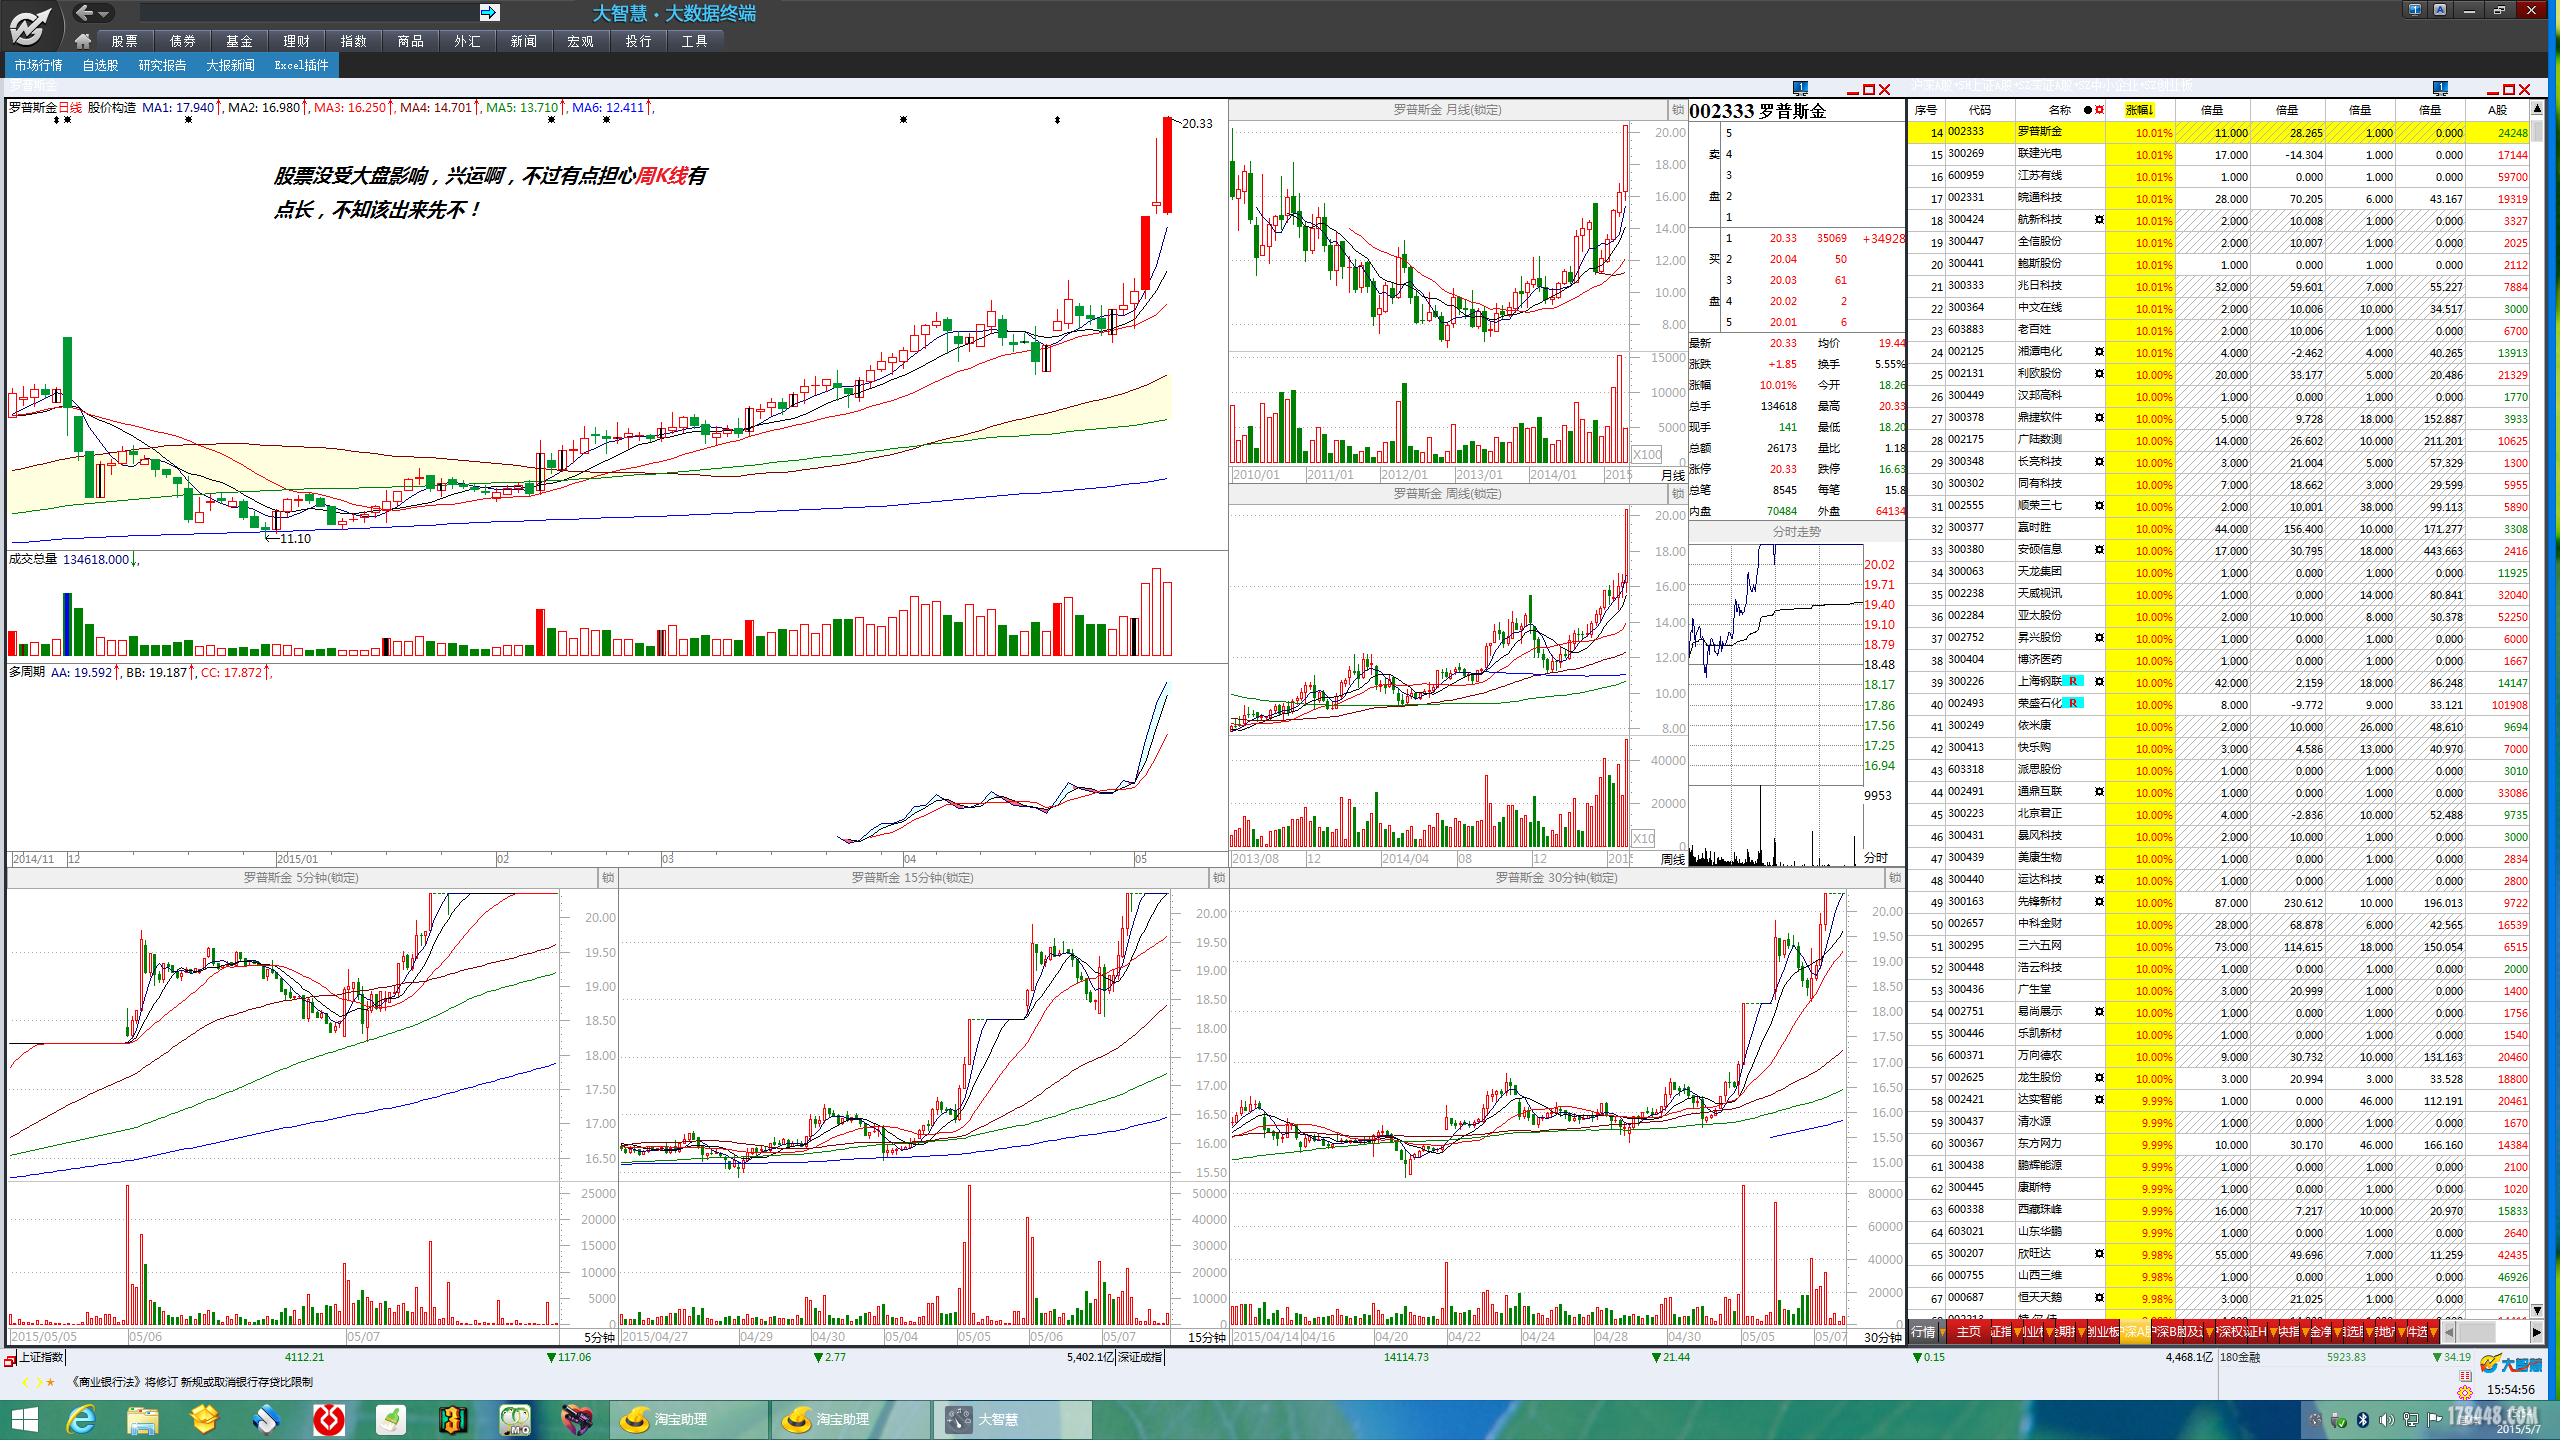The width and height of the screenshot is (2560, 1440).
Task: Open the Windows Start button
Action: coord(23,1420)
